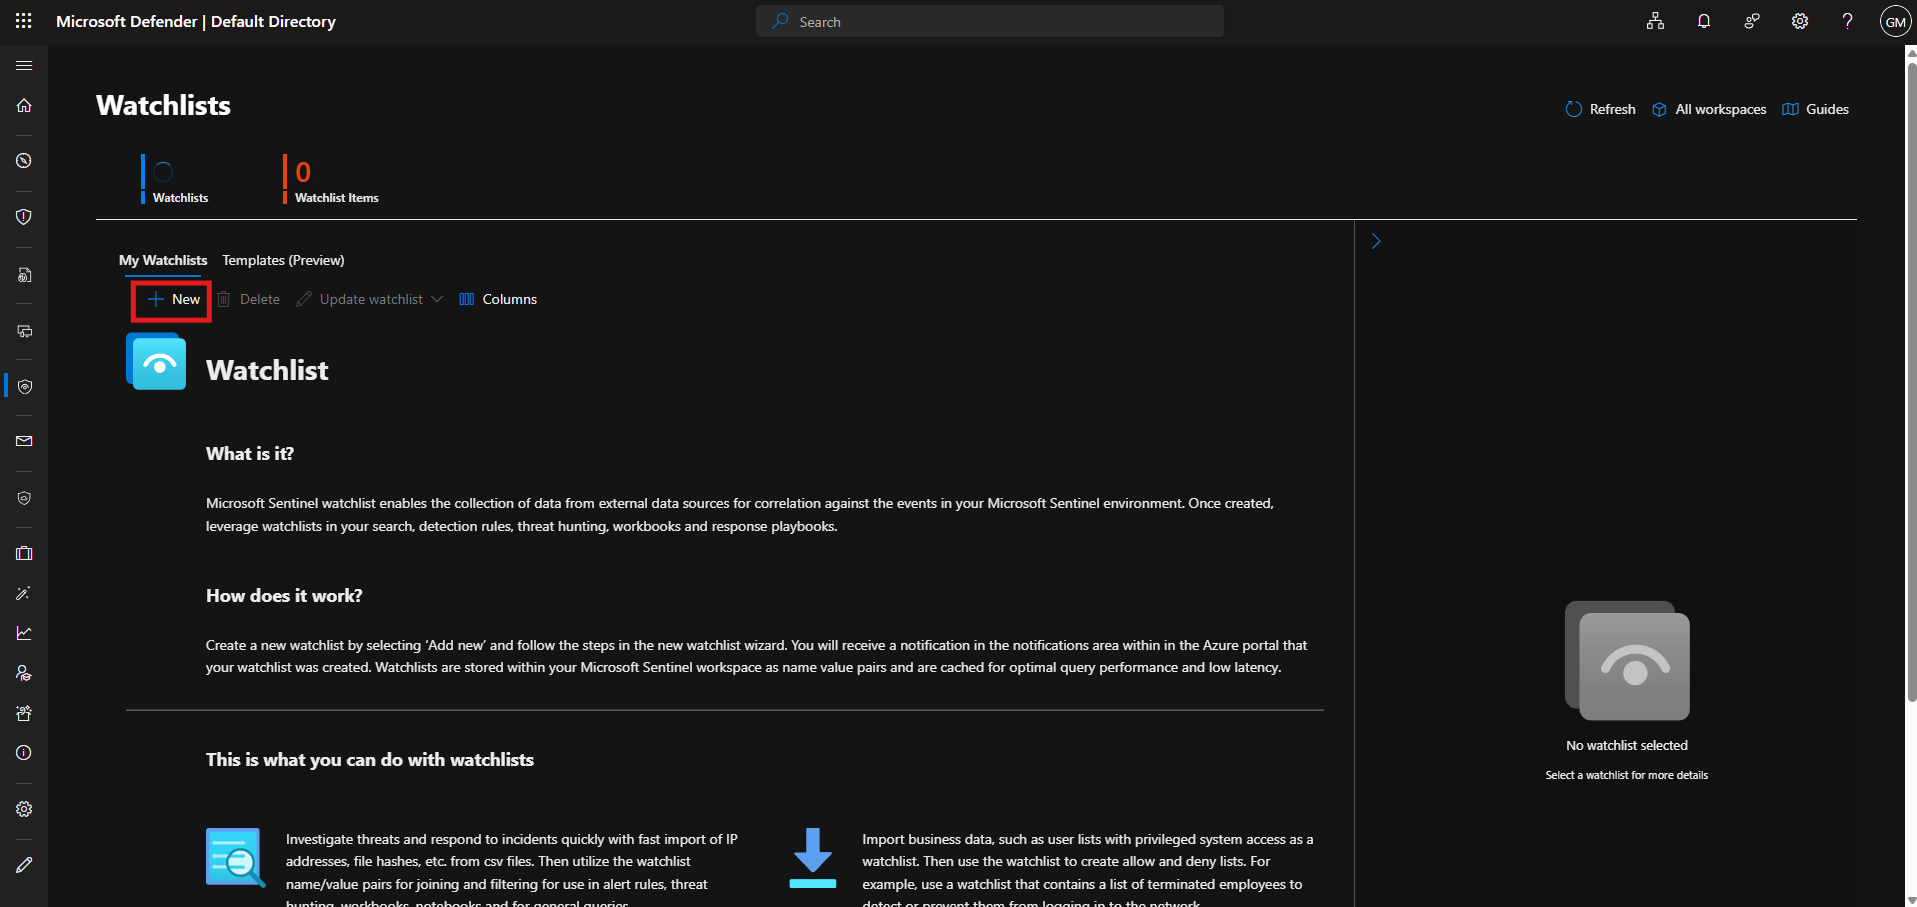Click the Watchlists page heading
Image resolution: width=1917 pixels, height=907 pixels.
163,105
